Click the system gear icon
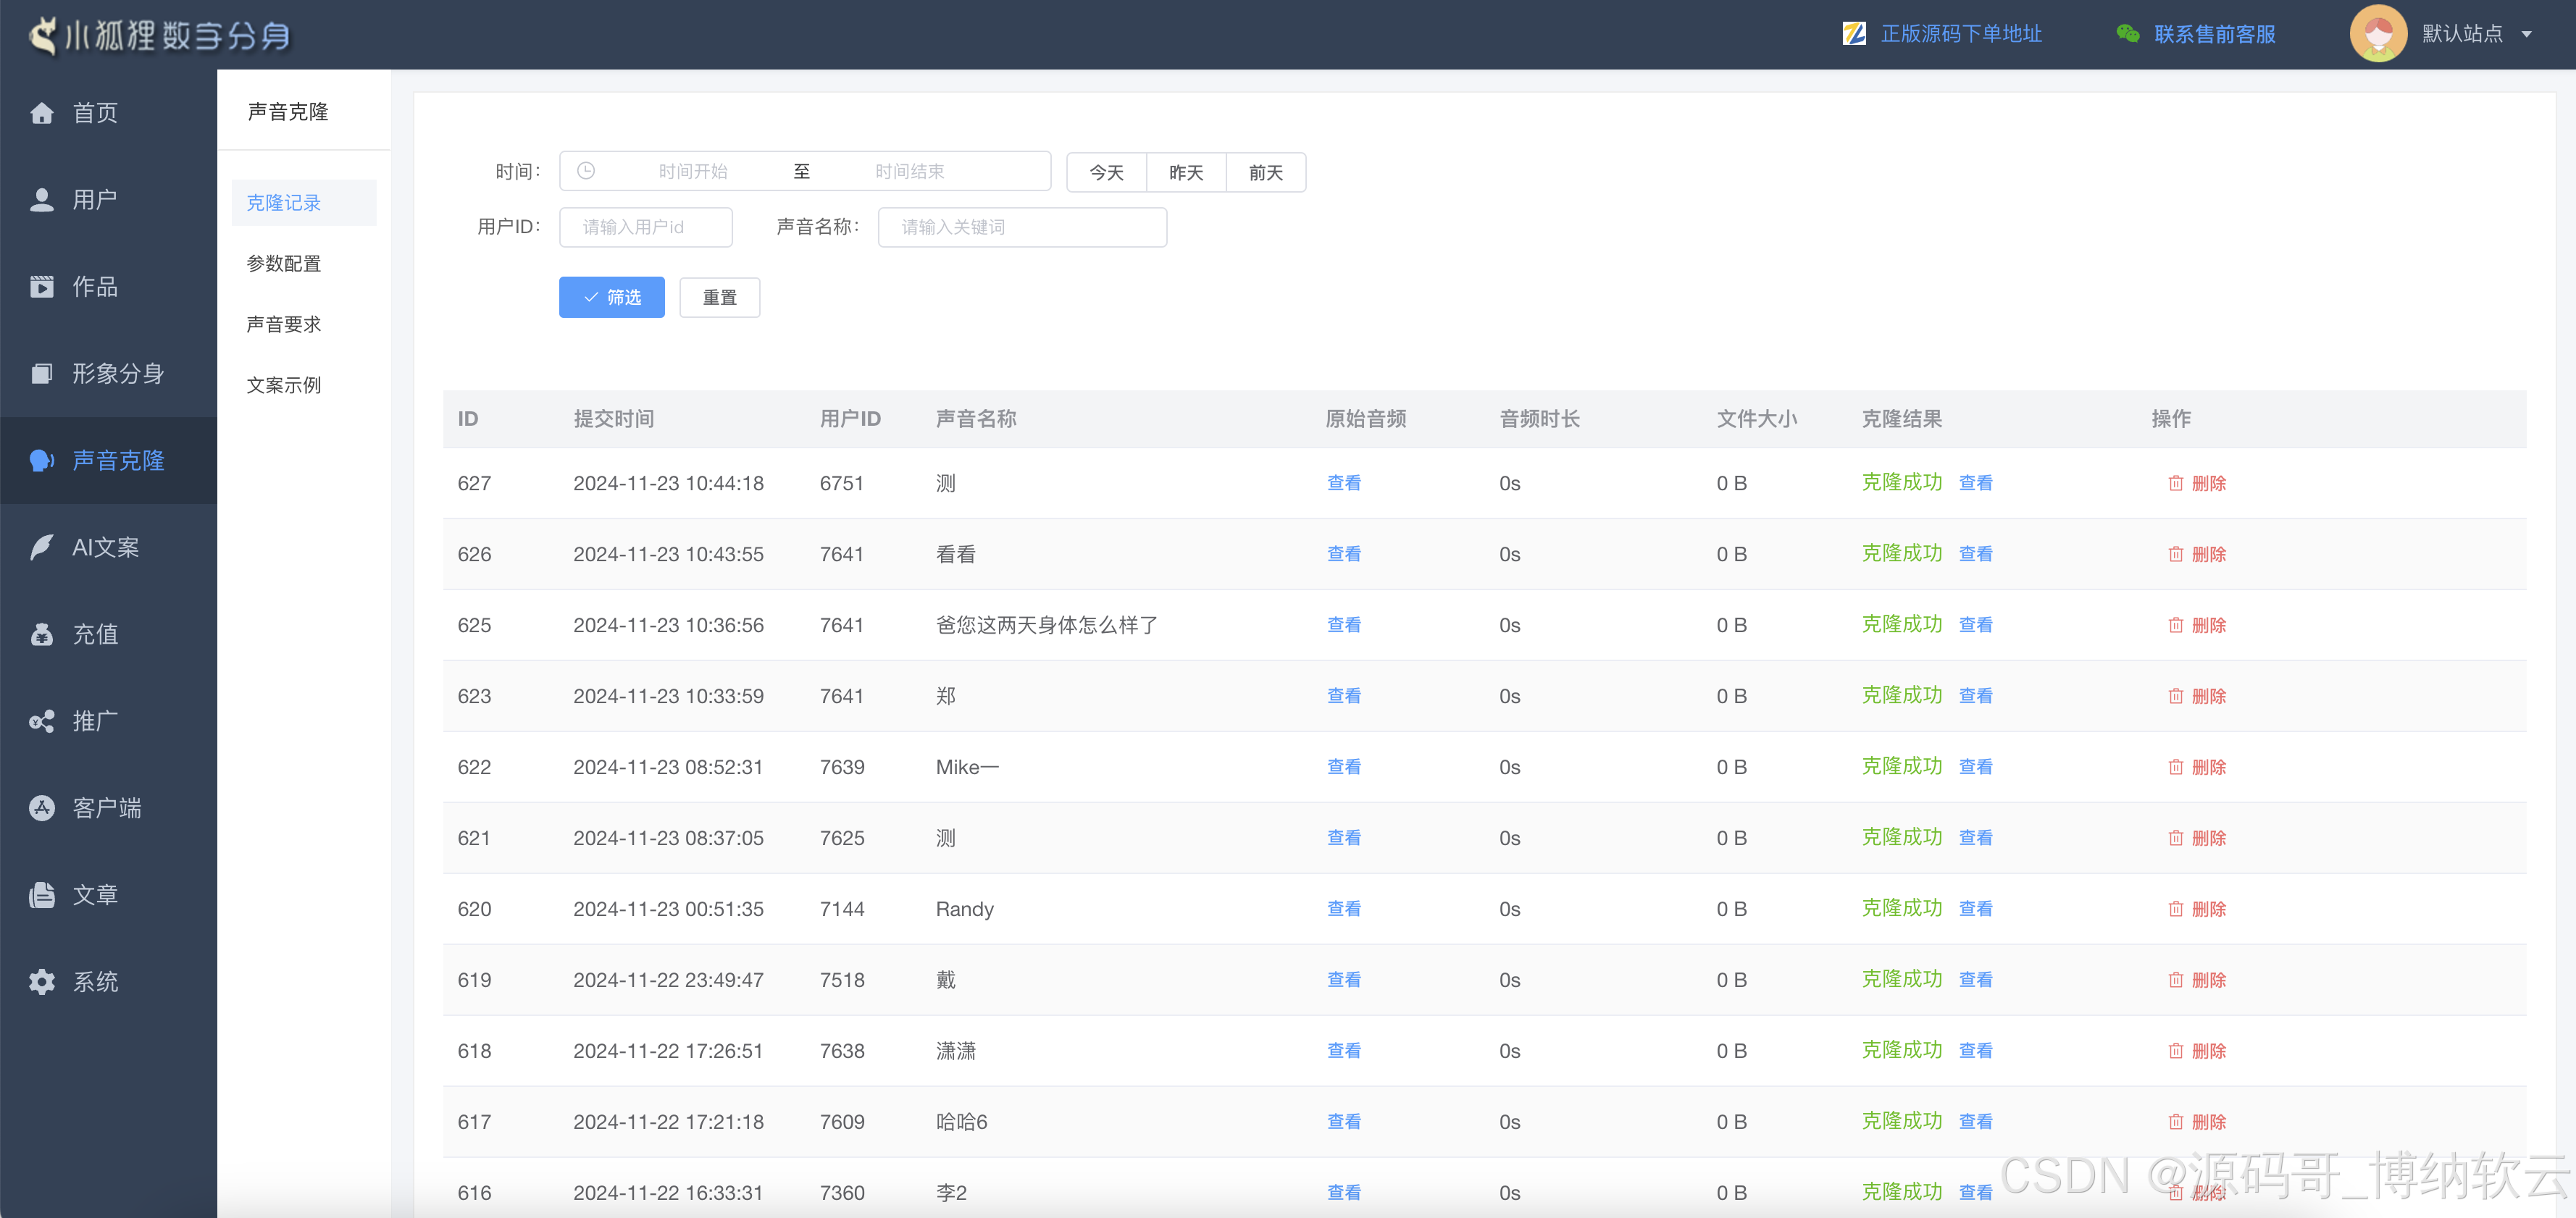The width and height of the screenshot is (2576, 1218). (42, 981)
